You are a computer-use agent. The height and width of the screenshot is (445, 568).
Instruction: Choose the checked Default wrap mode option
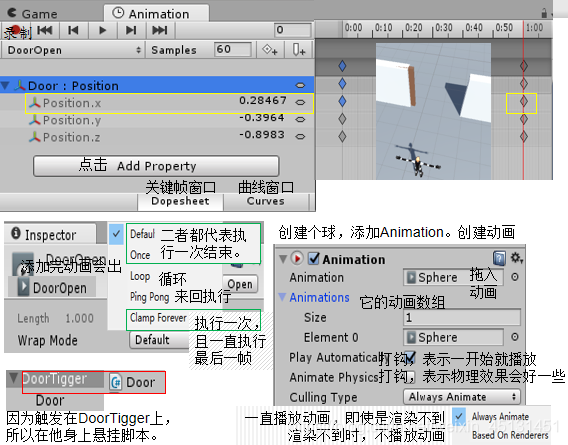(142, 234)
